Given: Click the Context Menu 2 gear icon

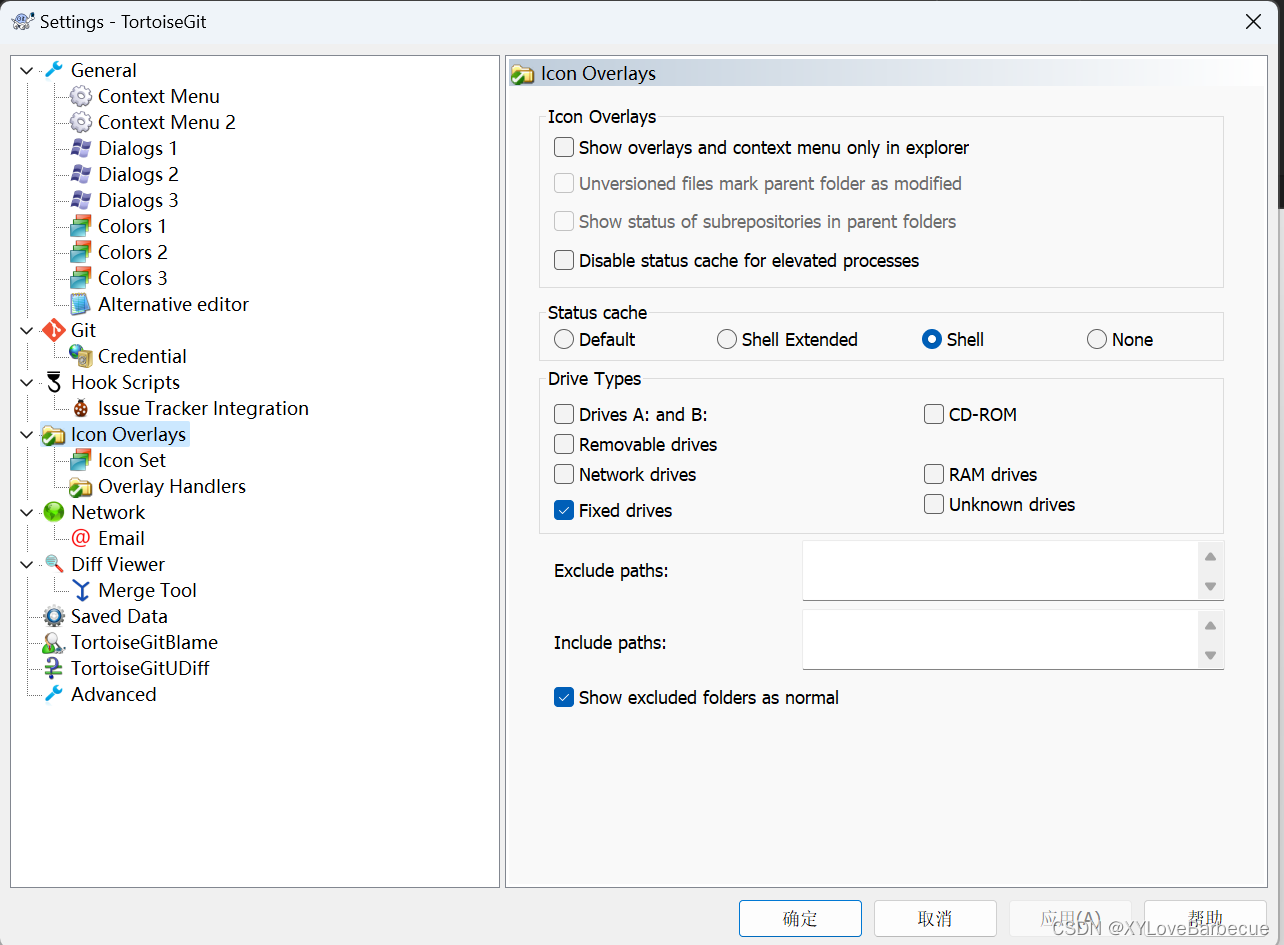Looking at the screenshot, I should pyautogui.click(x=81, y=122).
